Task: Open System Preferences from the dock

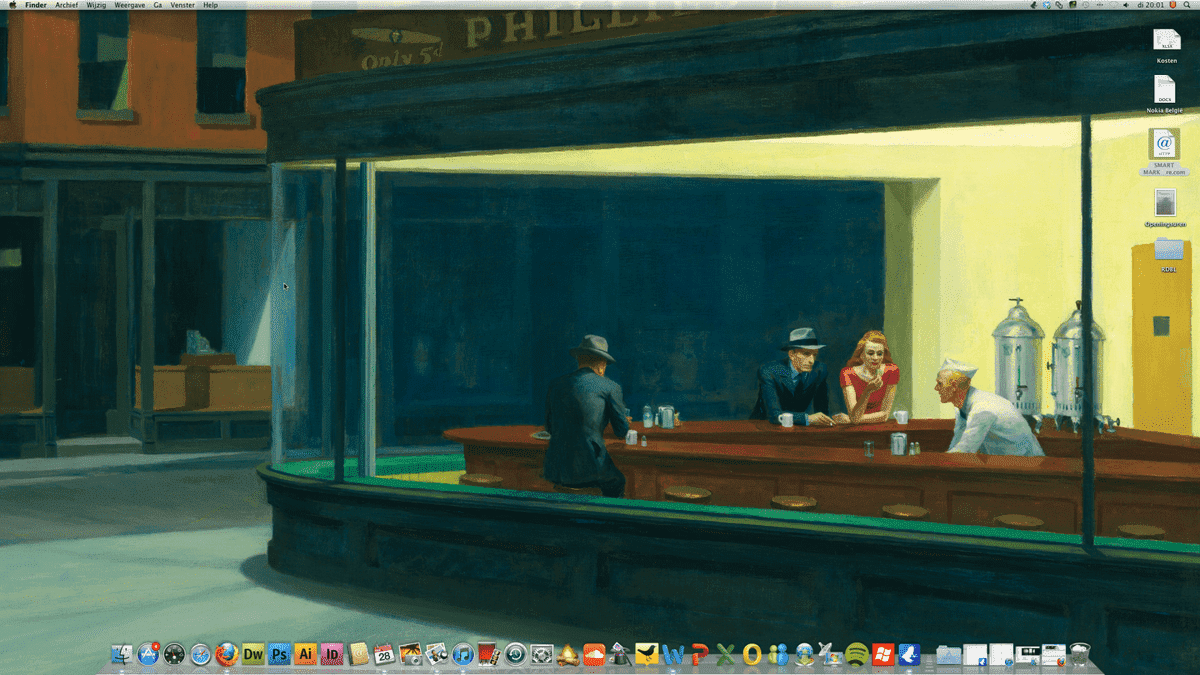Action: [x=542, y=655]
